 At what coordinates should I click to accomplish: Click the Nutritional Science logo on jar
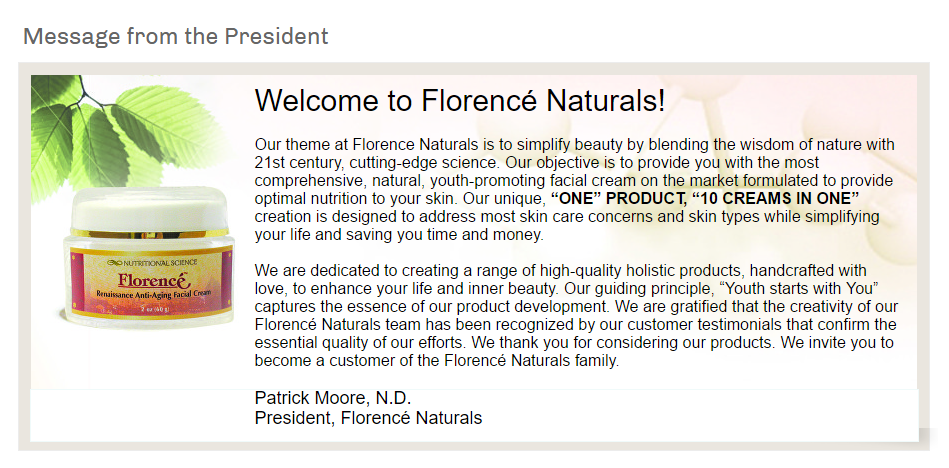151,263
